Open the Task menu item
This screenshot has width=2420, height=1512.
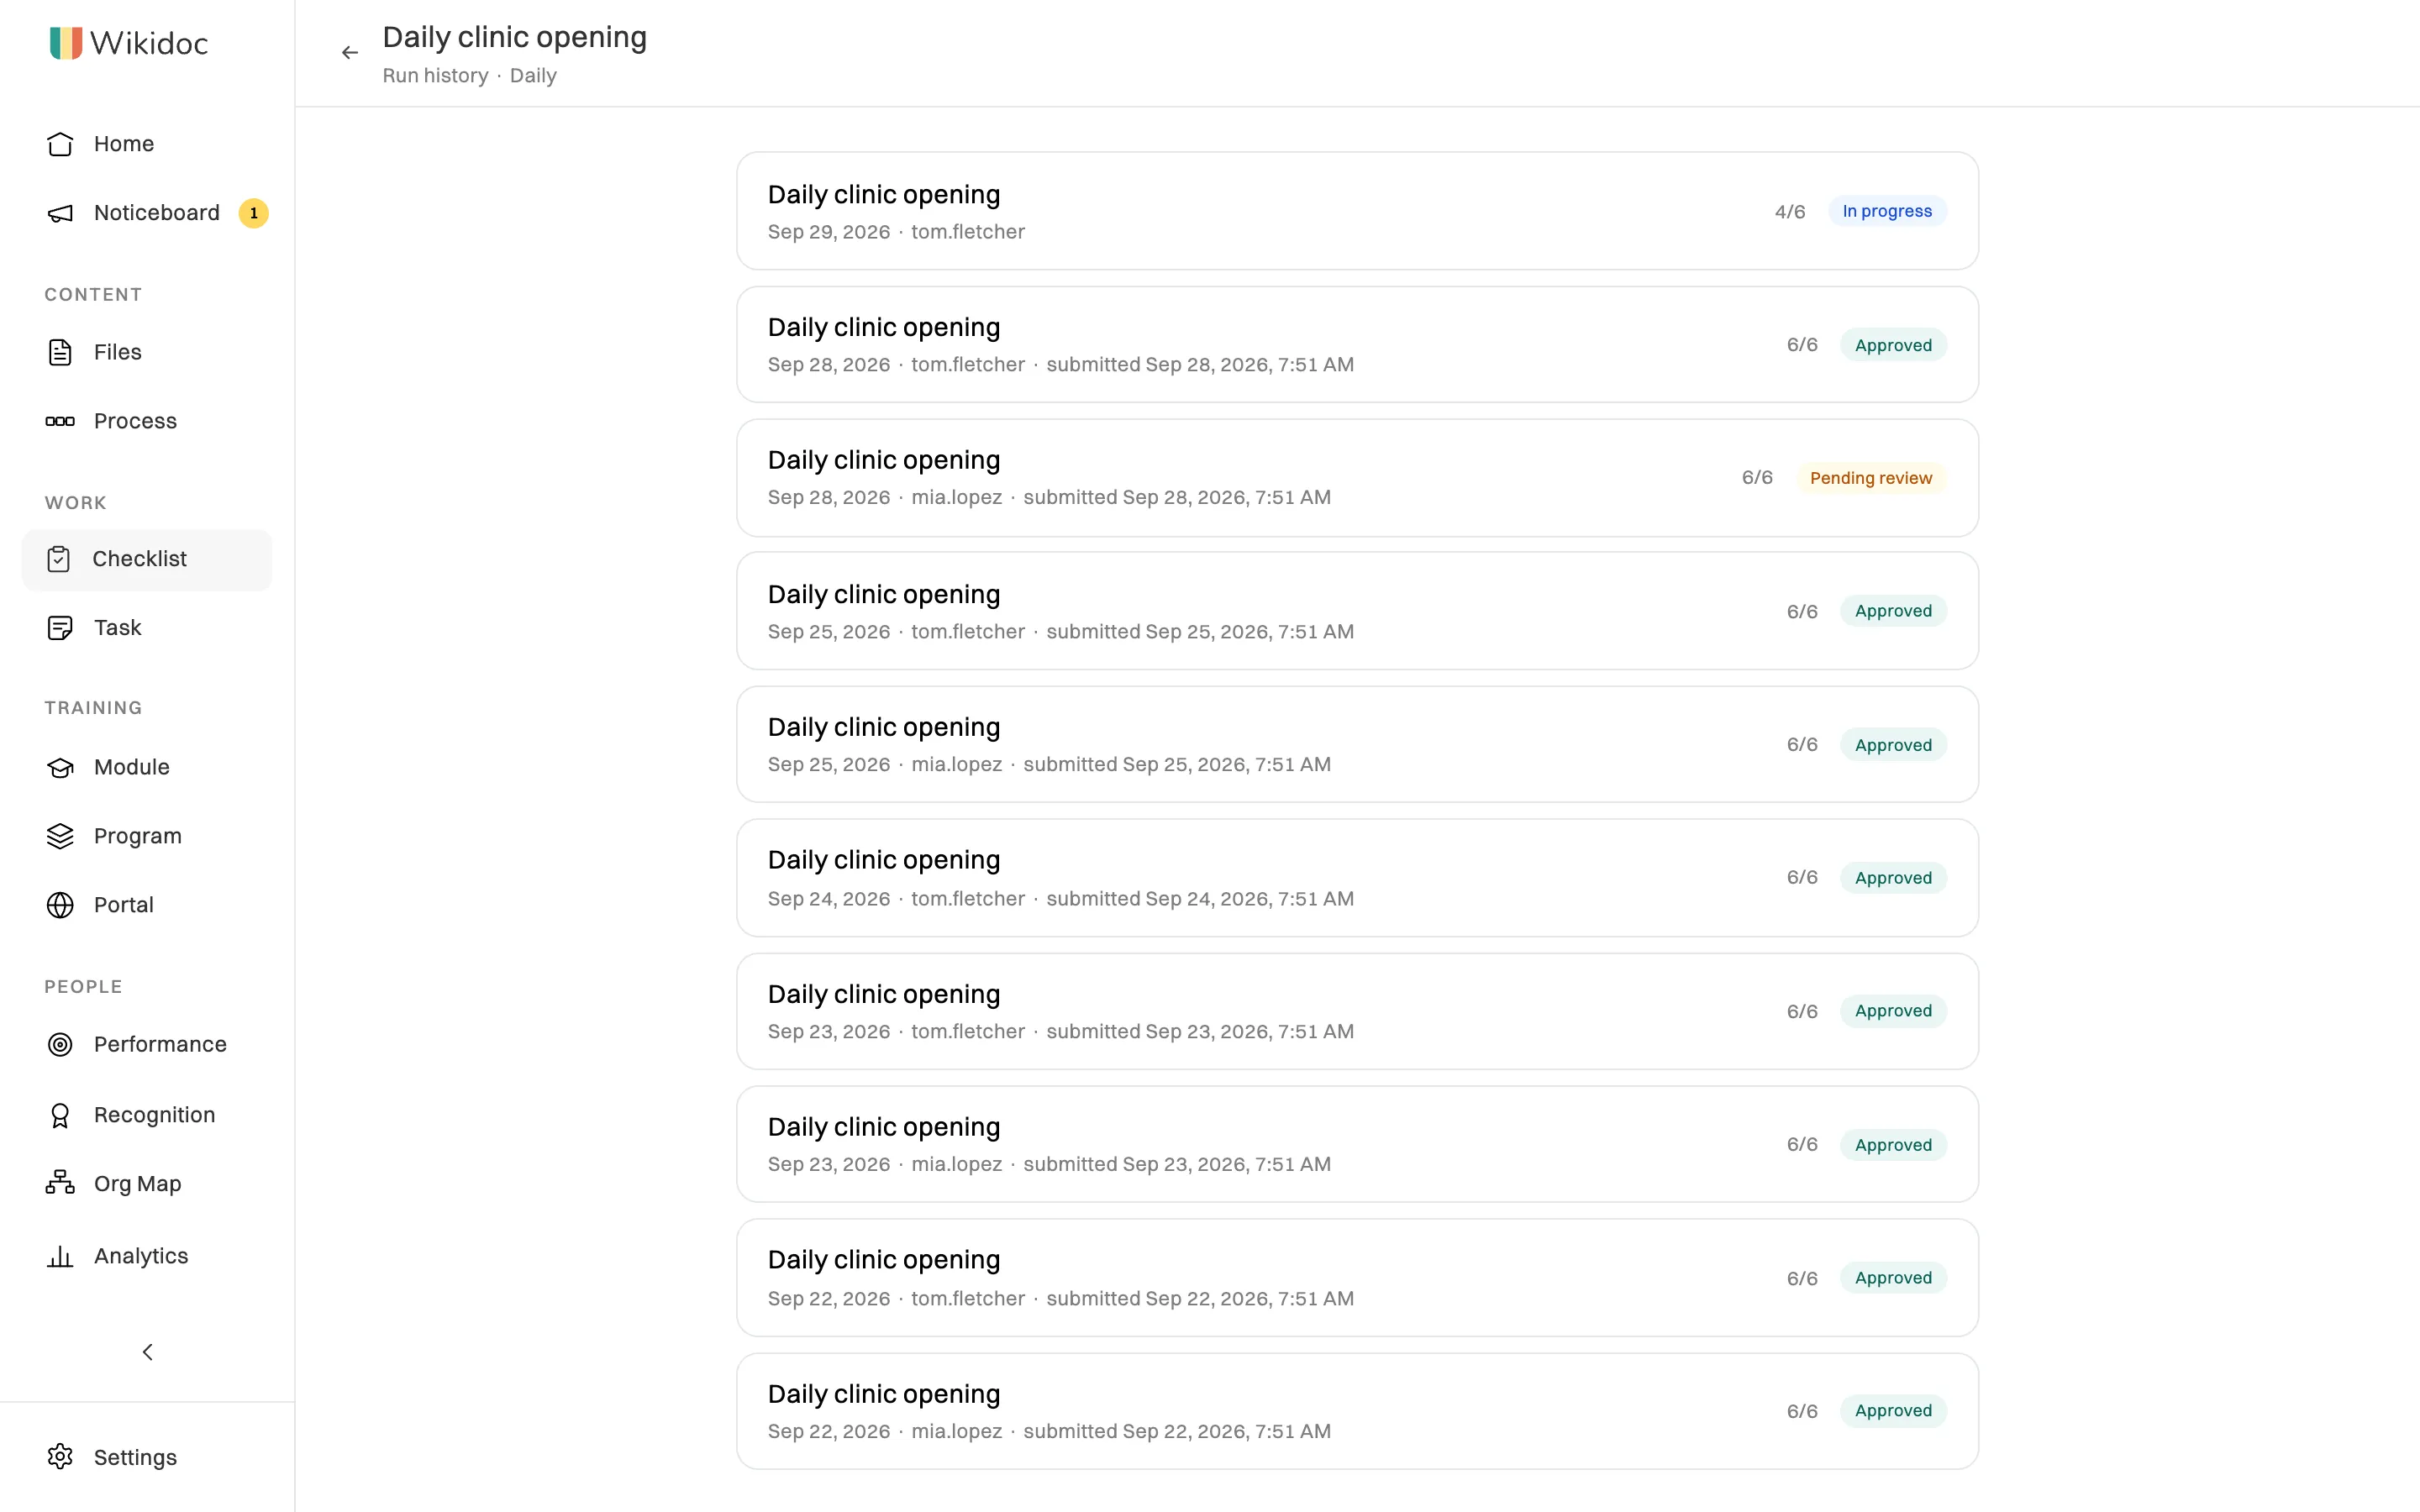click(147, 628)
